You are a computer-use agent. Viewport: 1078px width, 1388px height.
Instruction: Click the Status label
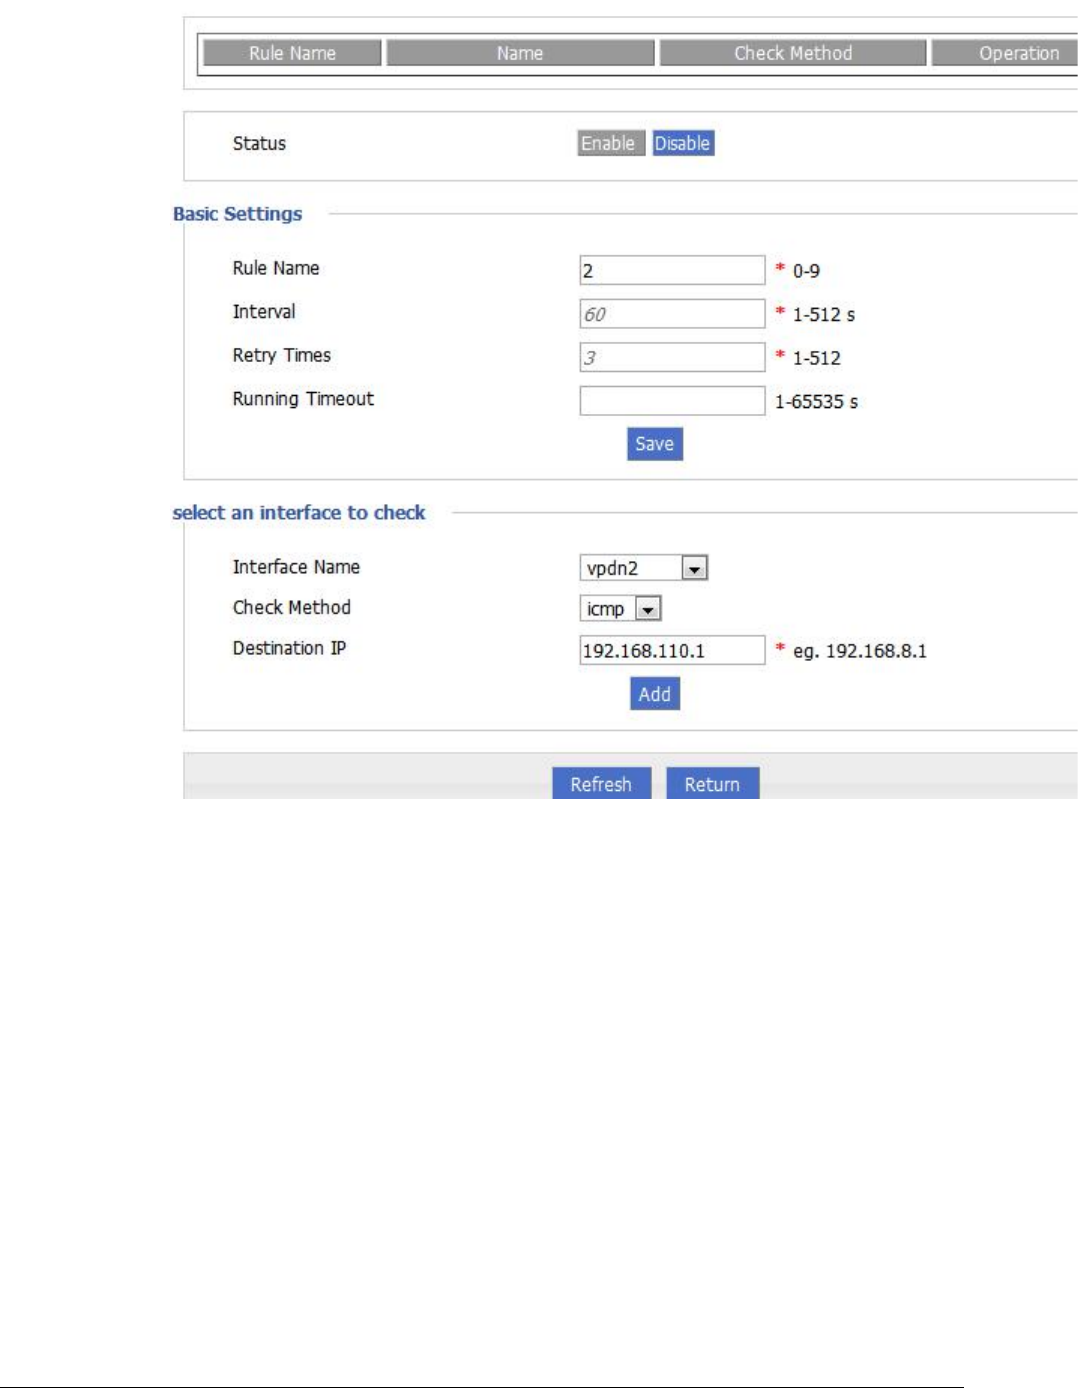pyautogui.click(x=259, y=143)
